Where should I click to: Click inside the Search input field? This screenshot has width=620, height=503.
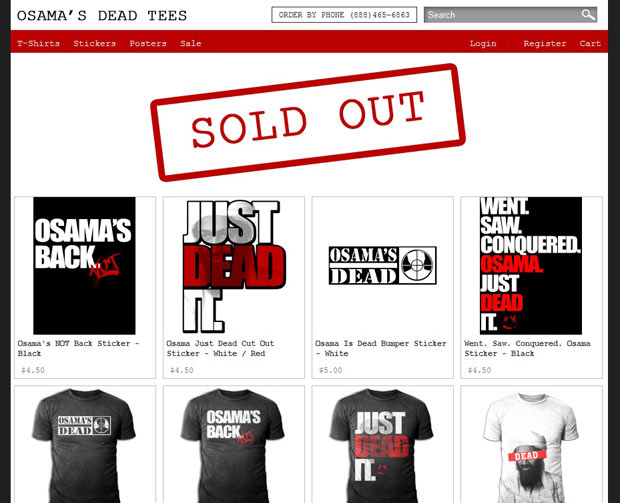(x=502, y=15)
